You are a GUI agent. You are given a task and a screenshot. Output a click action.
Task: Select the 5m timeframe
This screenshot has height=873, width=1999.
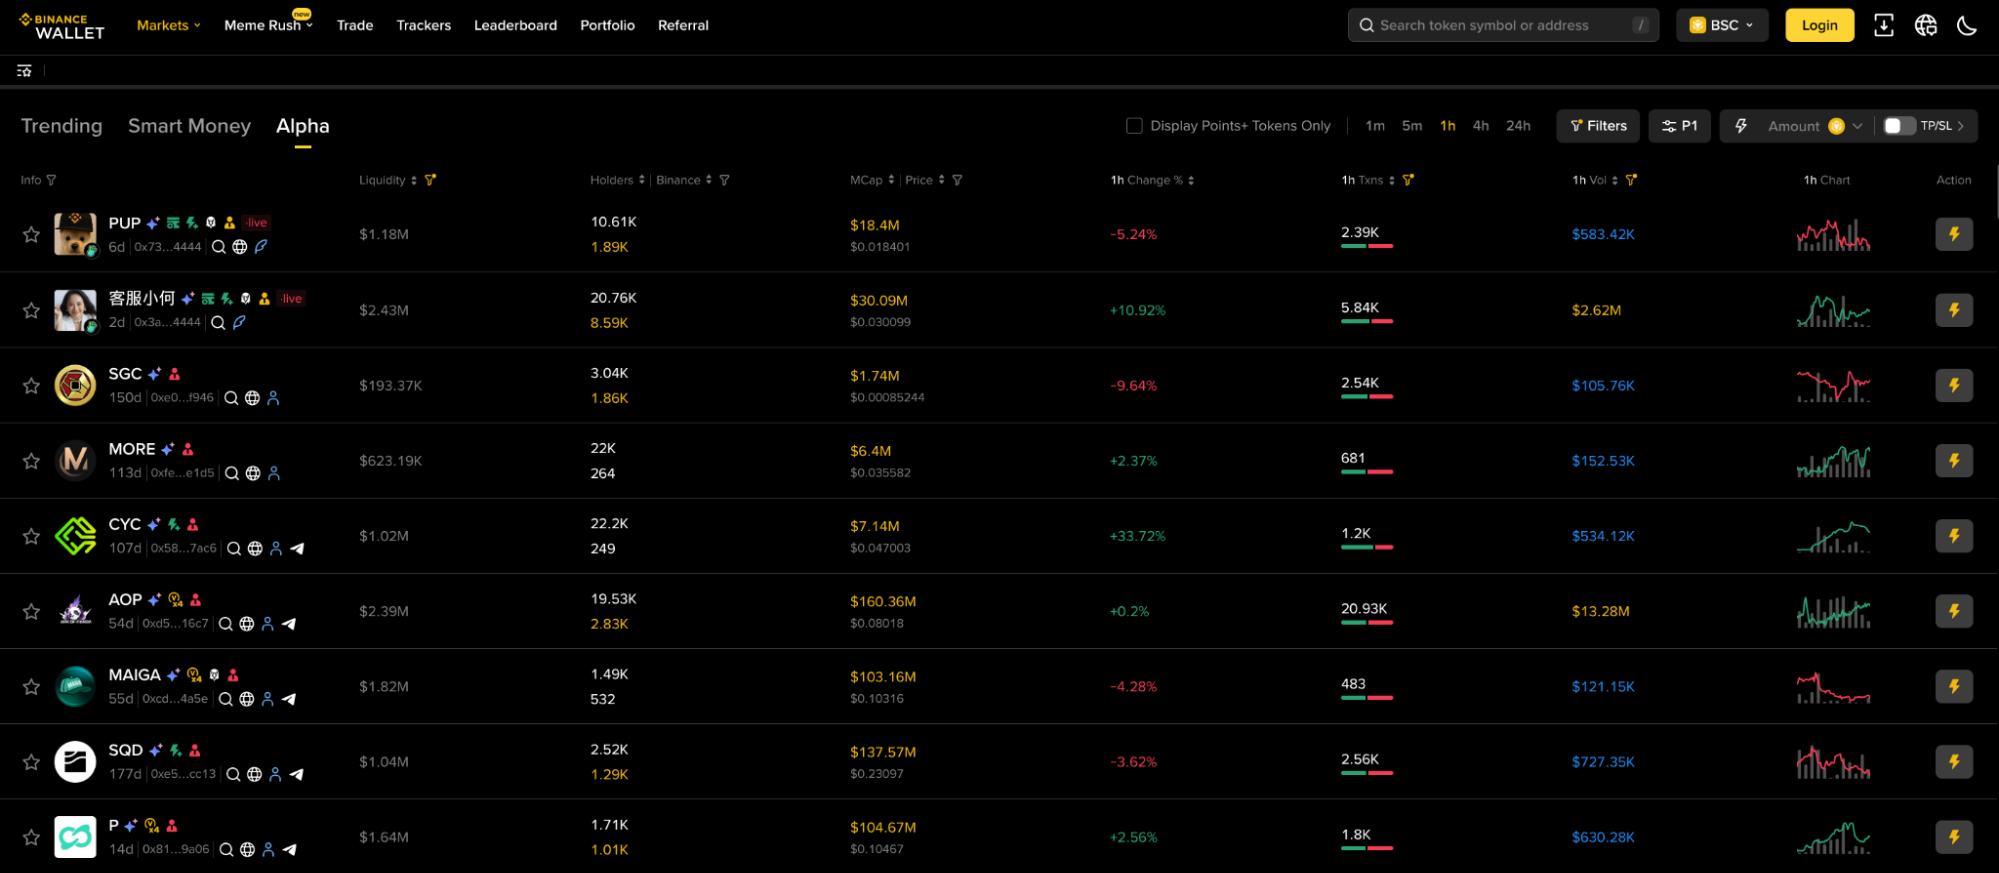(1412, 126)
